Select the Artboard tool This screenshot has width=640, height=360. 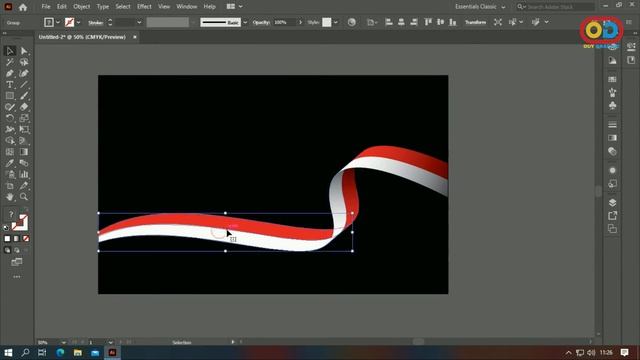point(10,186)
